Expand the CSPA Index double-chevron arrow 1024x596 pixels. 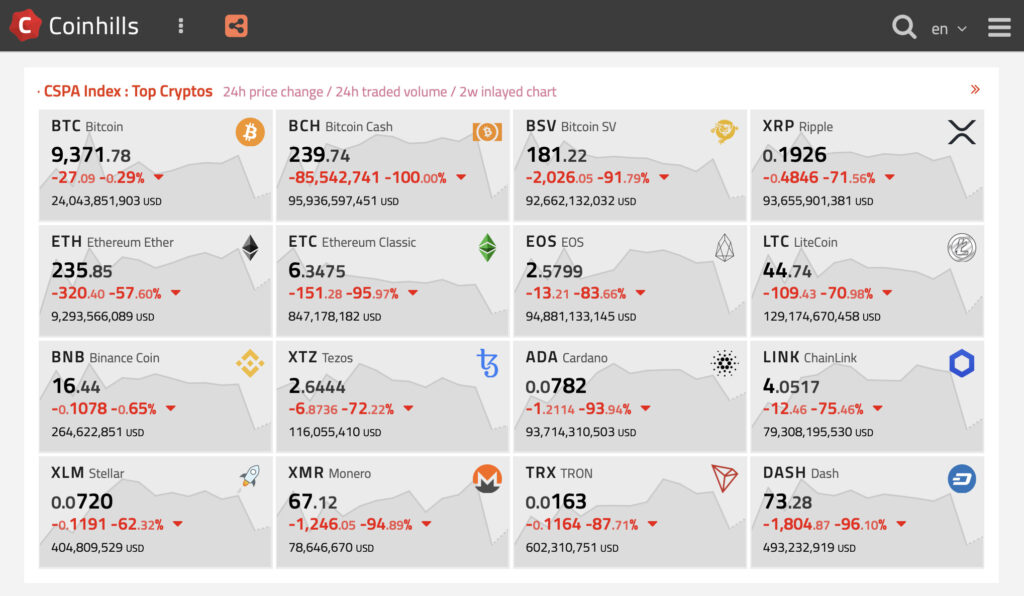975,89
